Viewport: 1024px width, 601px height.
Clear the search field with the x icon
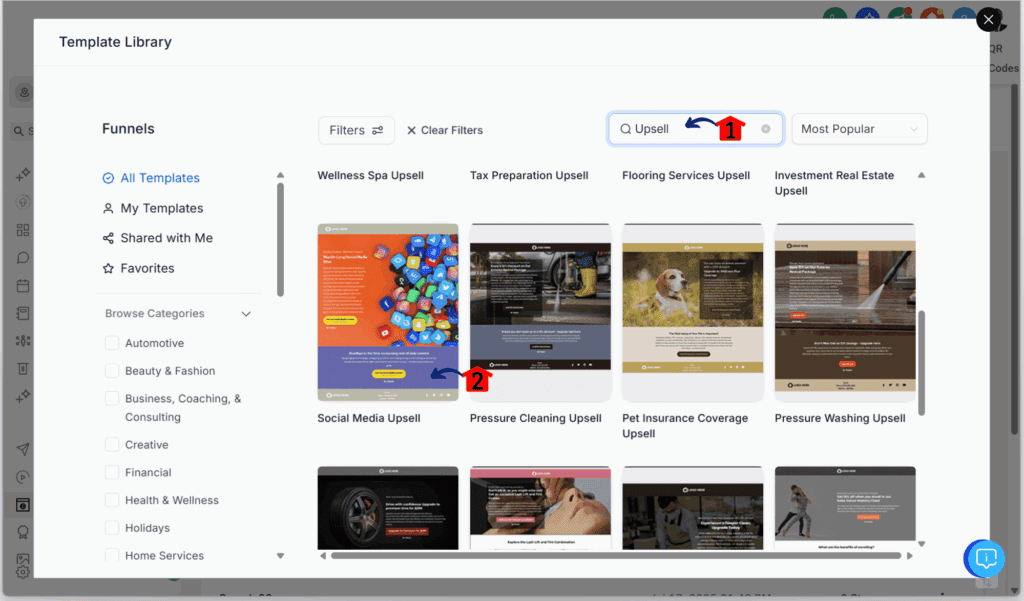(765, 129)
